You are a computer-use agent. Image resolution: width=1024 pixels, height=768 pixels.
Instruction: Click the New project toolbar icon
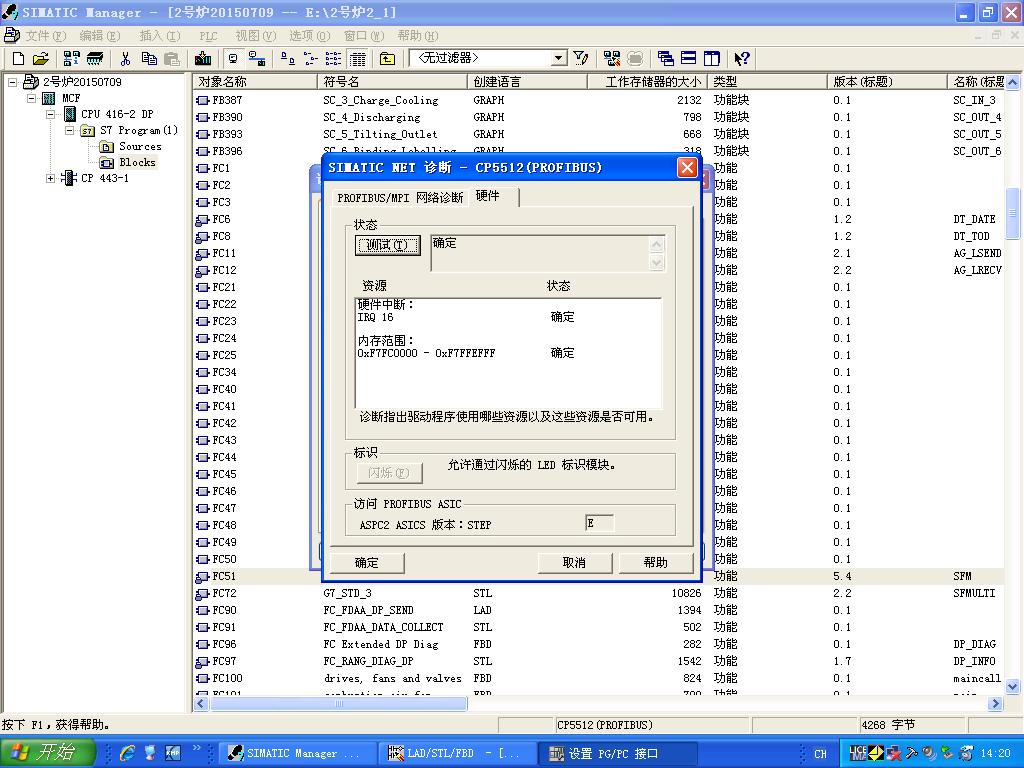tap(18, 59)
